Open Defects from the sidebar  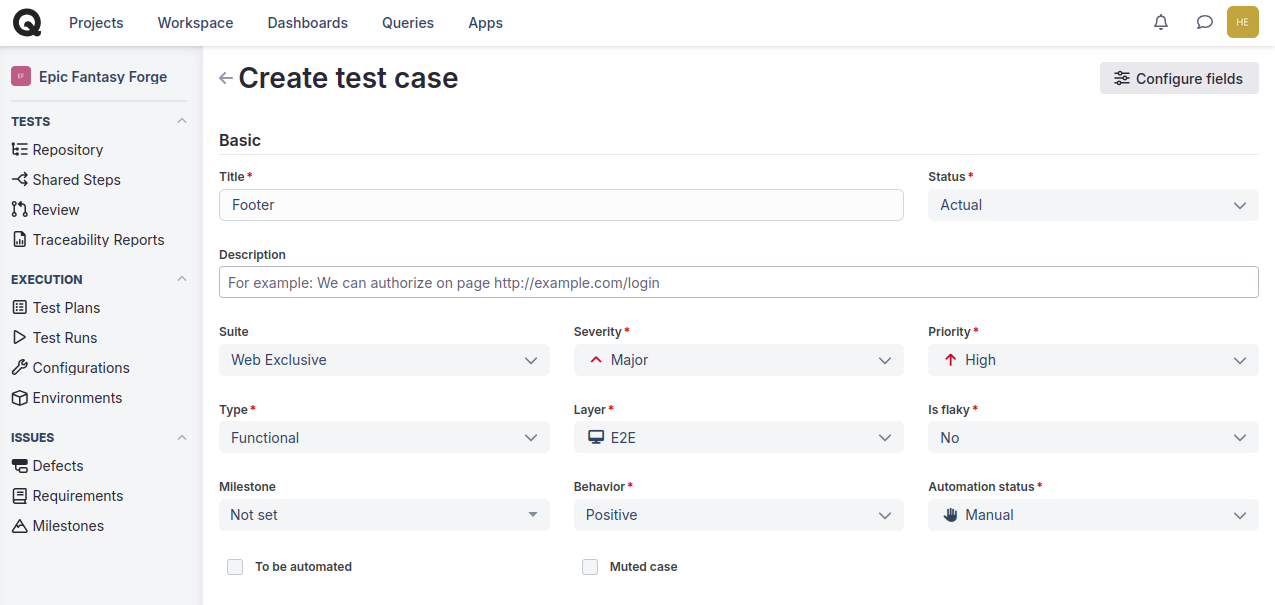click(58, 466)
